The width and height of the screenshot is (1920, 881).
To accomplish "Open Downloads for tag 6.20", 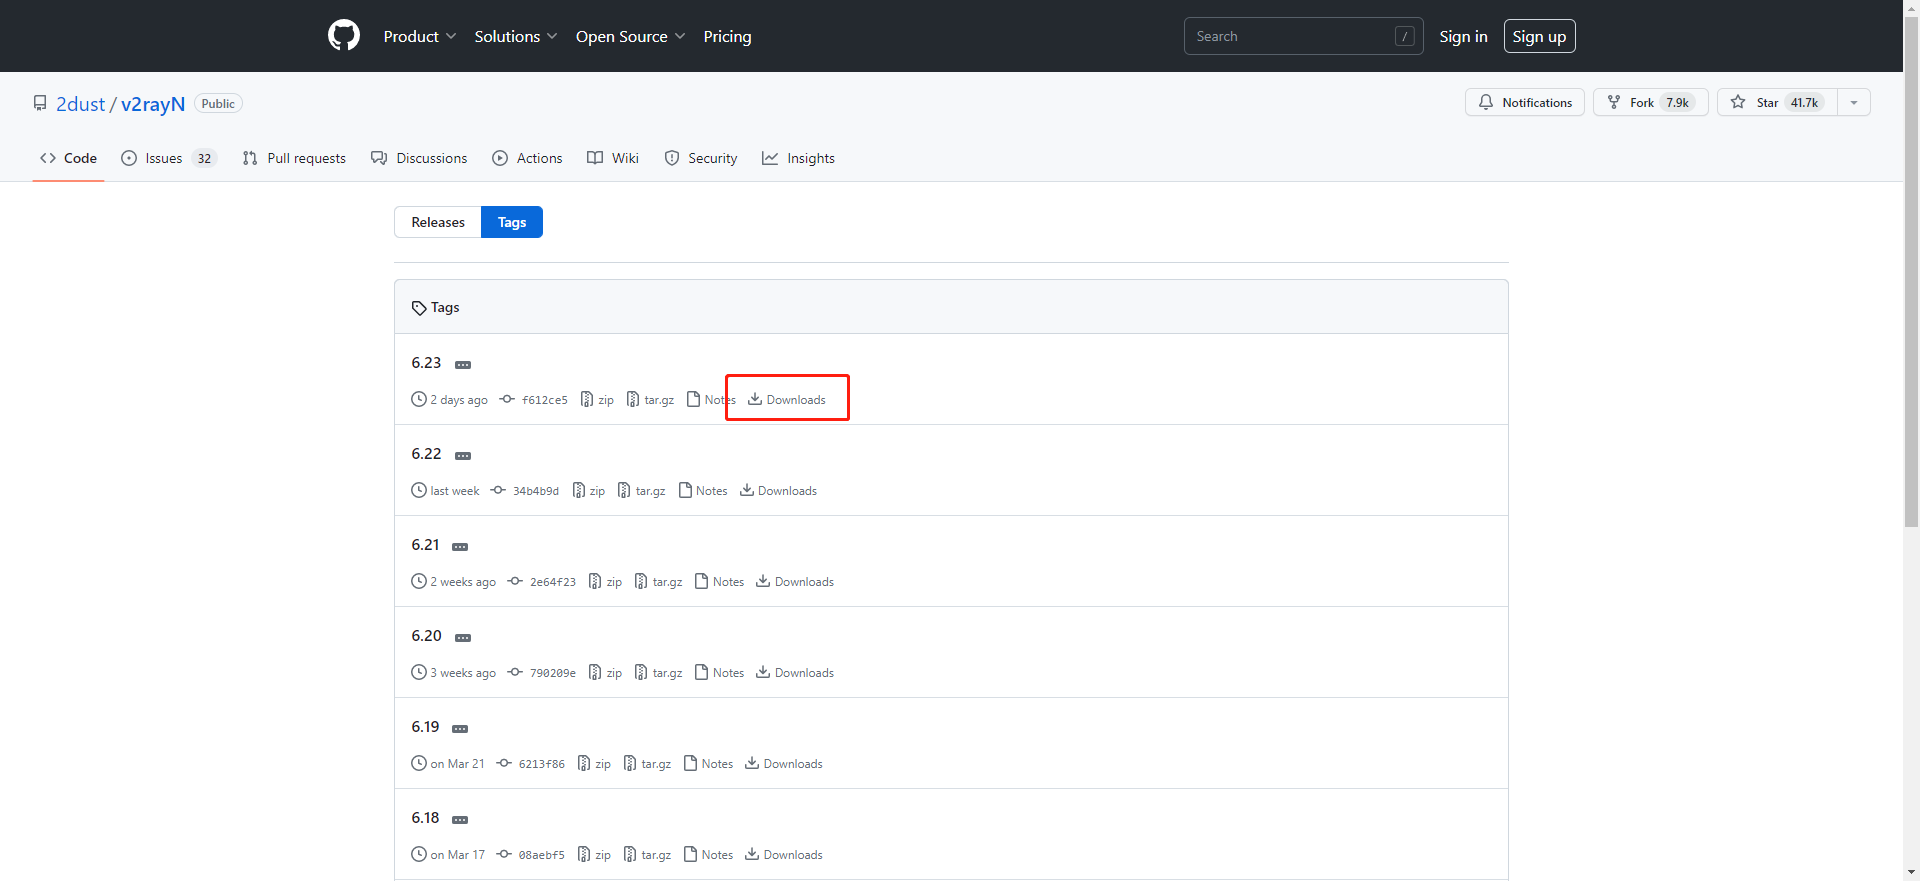I will point(795,673).
